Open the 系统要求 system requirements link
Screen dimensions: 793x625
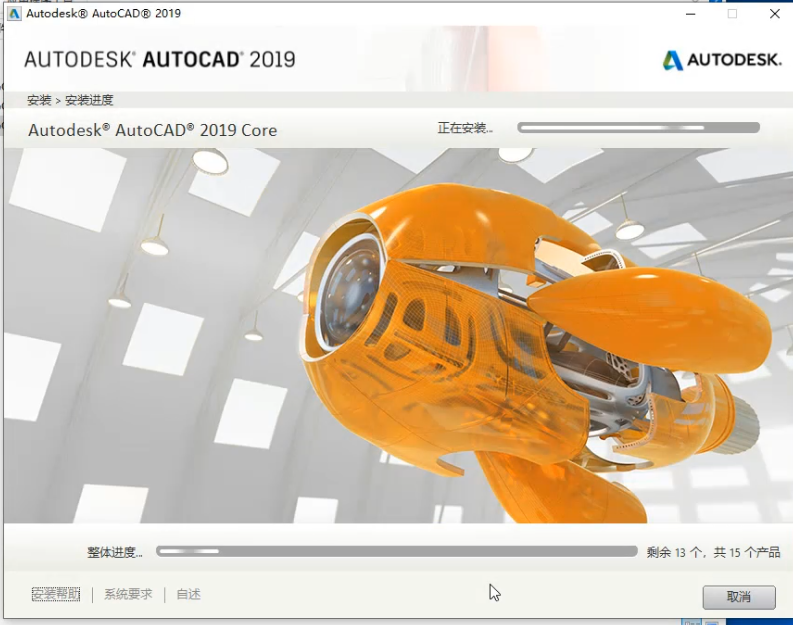[x=128, y=594]
